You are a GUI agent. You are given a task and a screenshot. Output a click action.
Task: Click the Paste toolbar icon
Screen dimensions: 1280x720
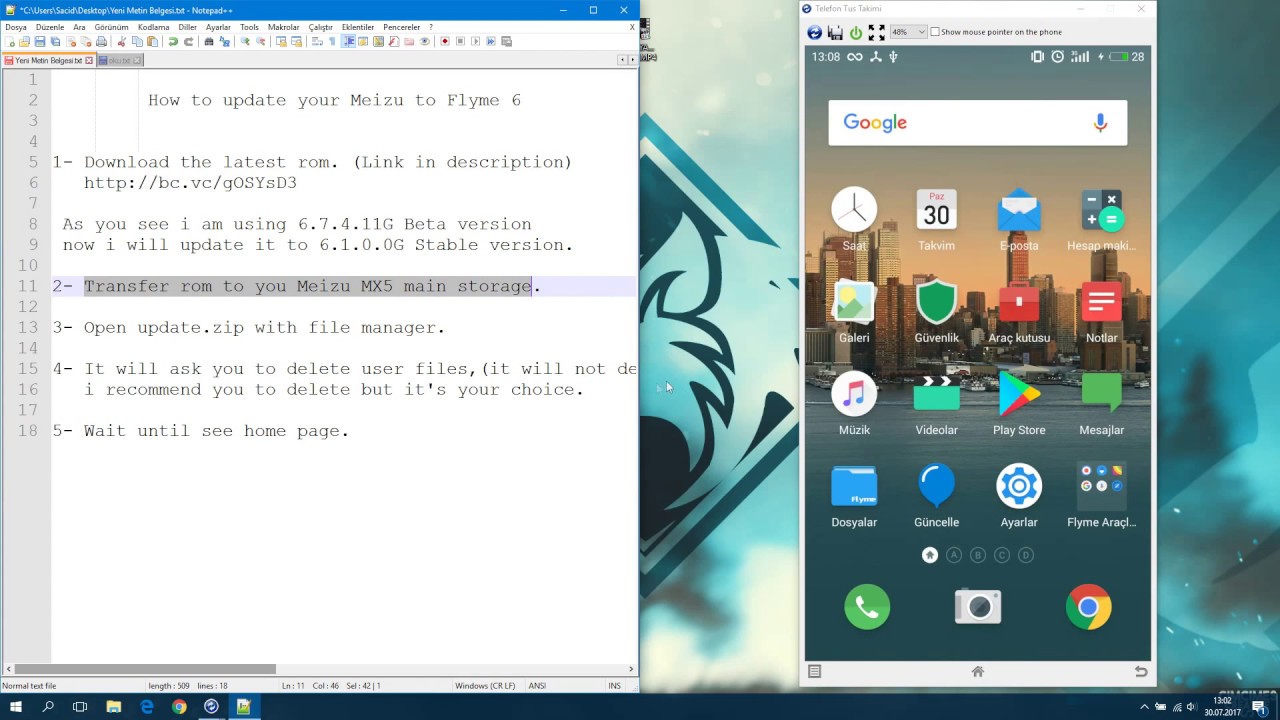[x=152, y=42]
